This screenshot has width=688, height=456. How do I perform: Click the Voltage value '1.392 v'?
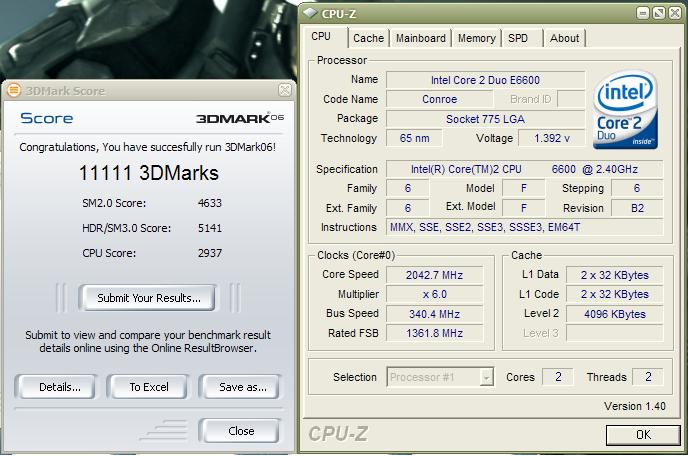click(x=552, y=138)
